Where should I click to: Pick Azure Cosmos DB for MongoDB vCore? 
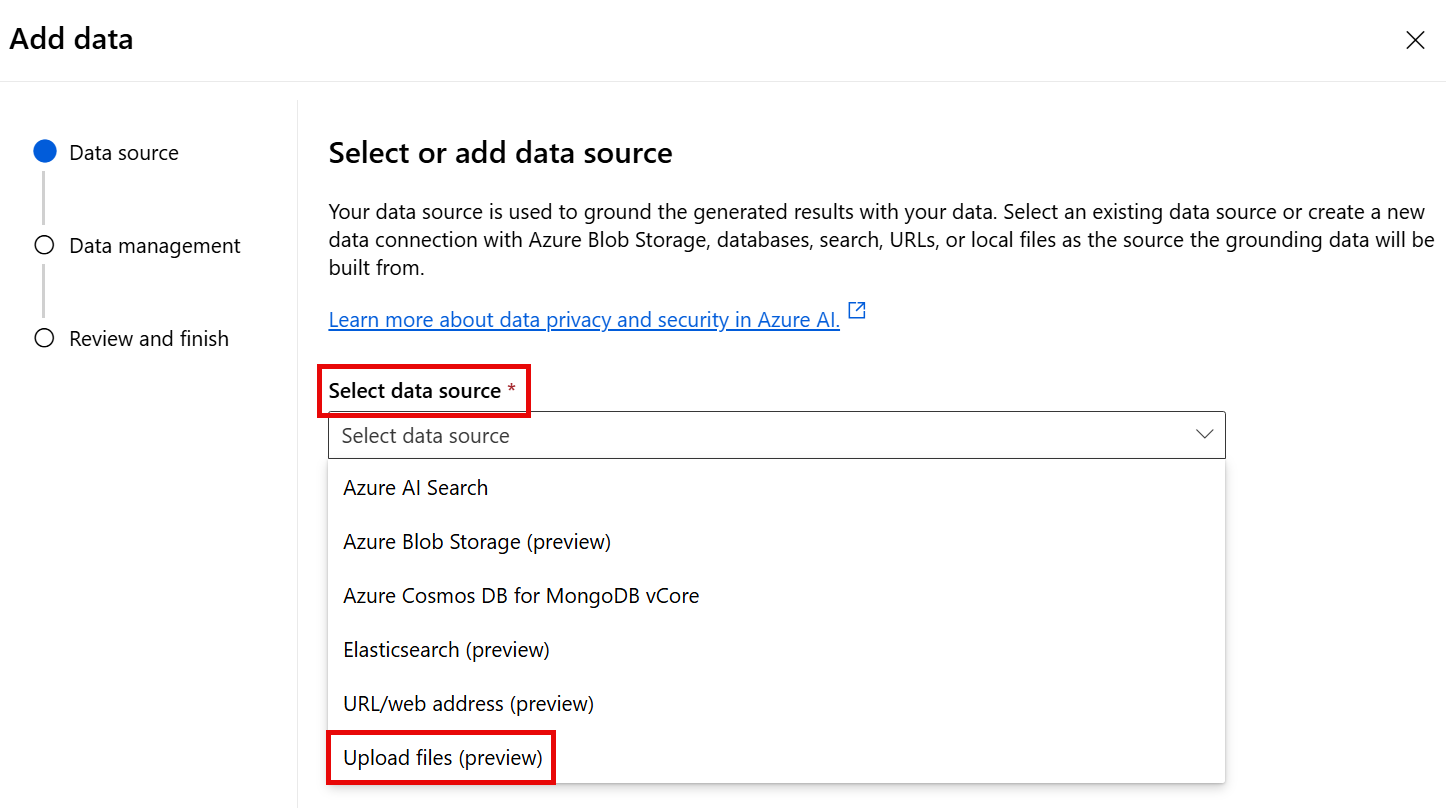point(776,596)
